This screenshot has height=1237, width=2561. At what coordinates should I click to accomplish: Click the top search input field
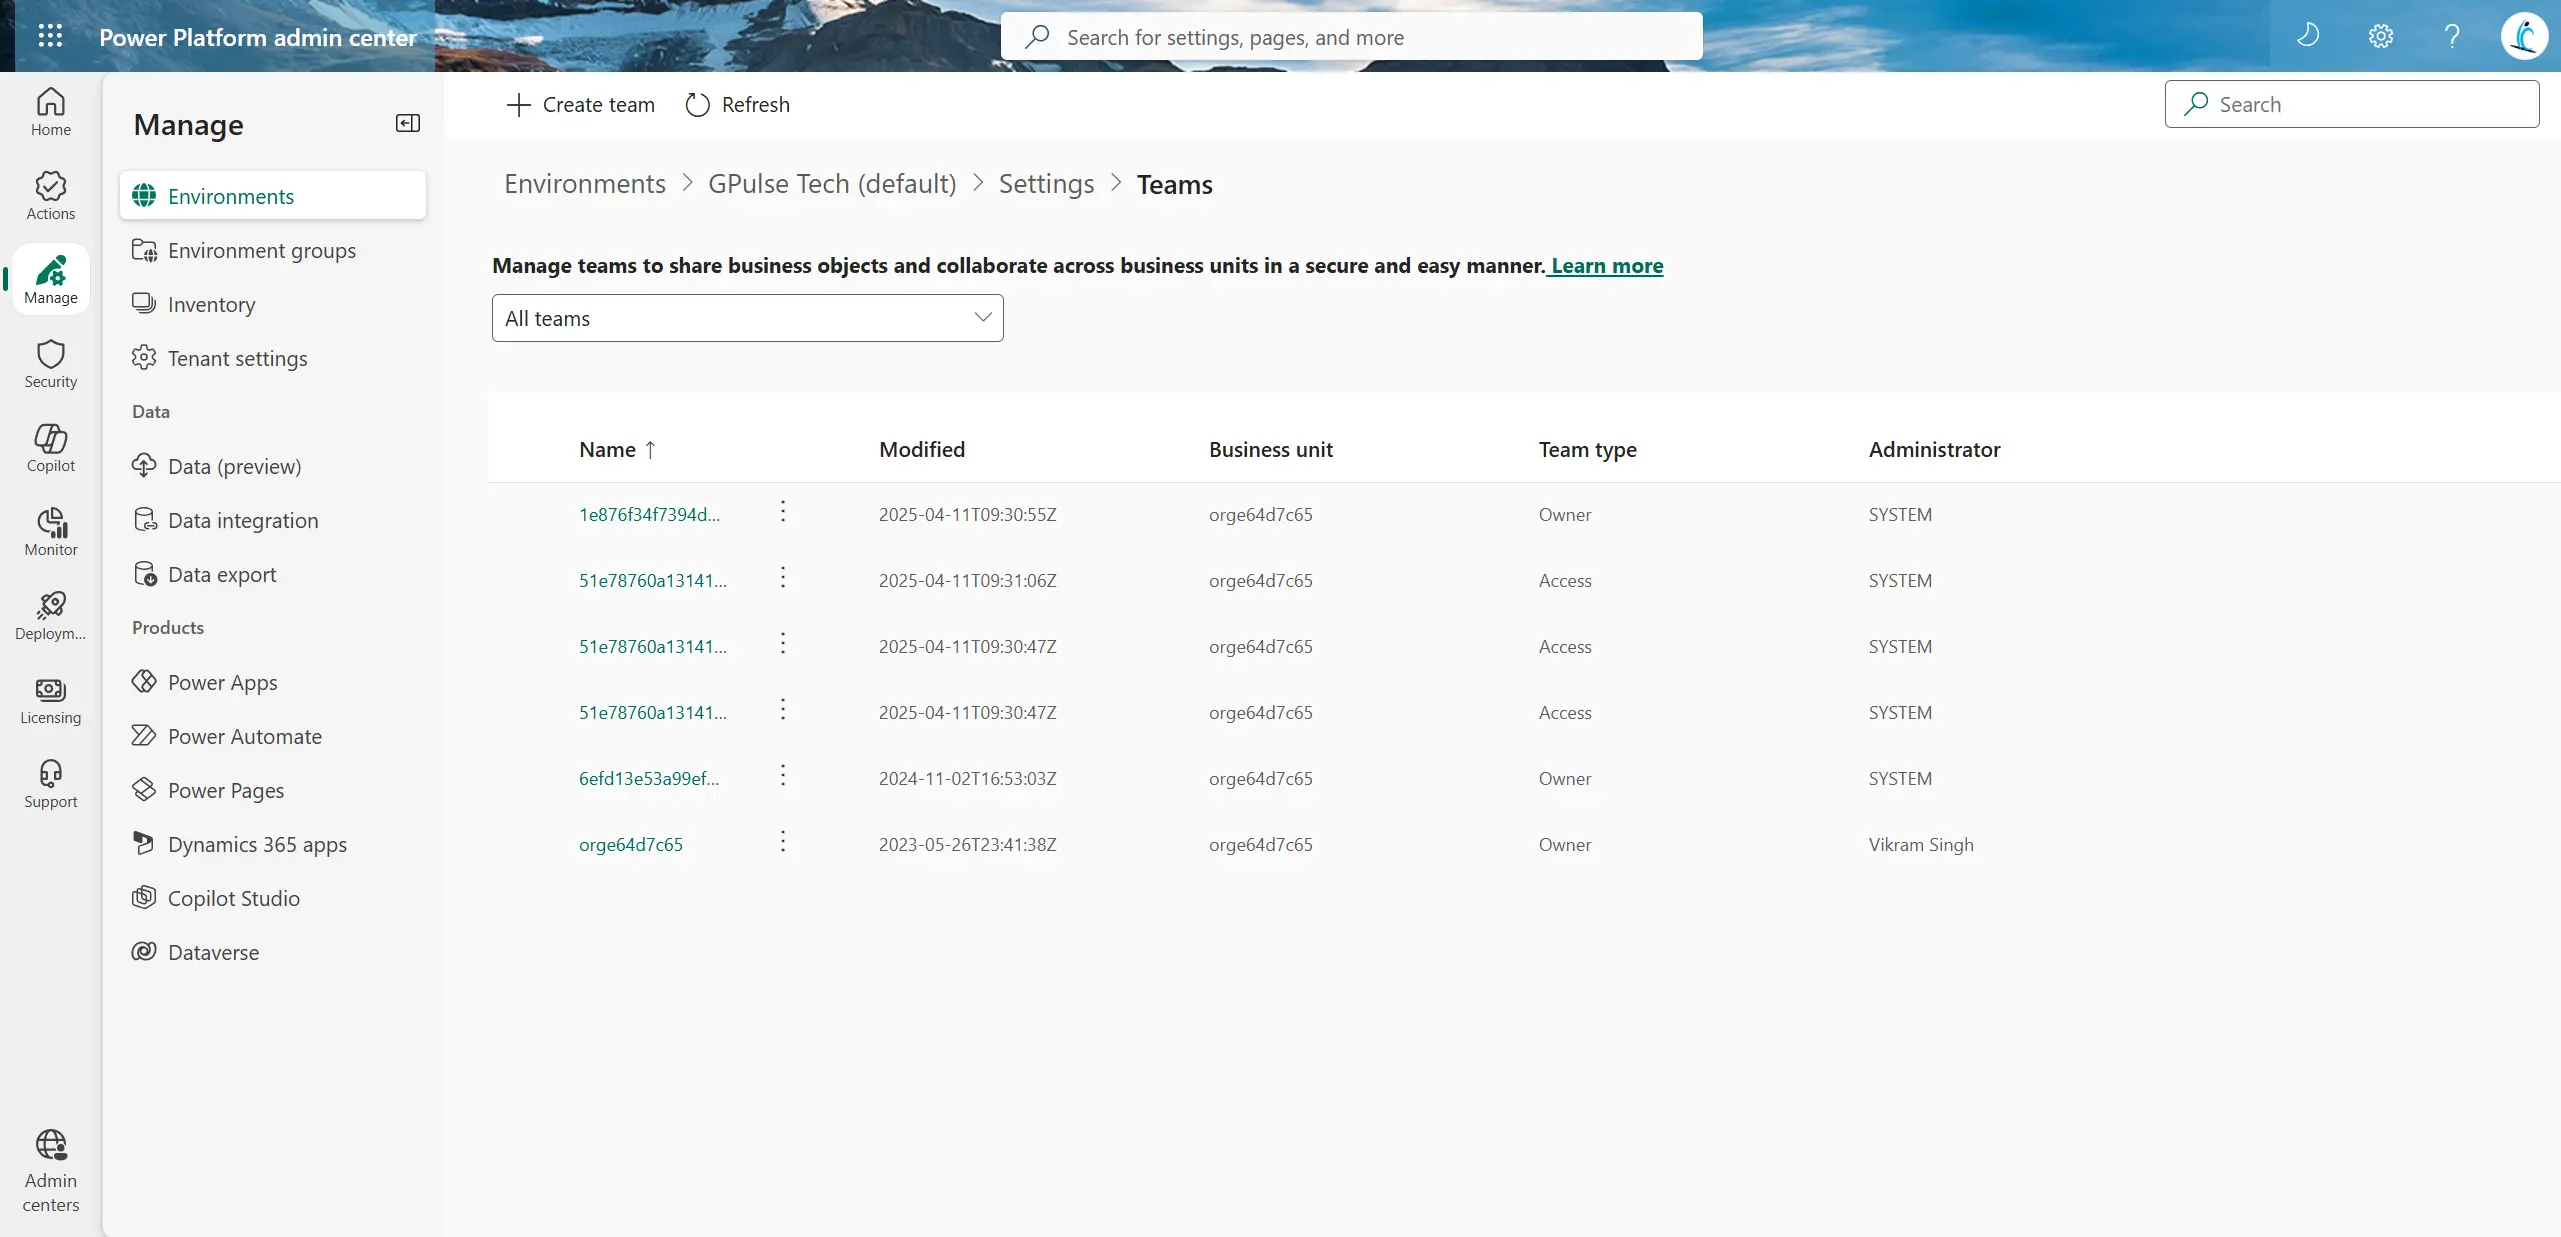click(1348, 37)
